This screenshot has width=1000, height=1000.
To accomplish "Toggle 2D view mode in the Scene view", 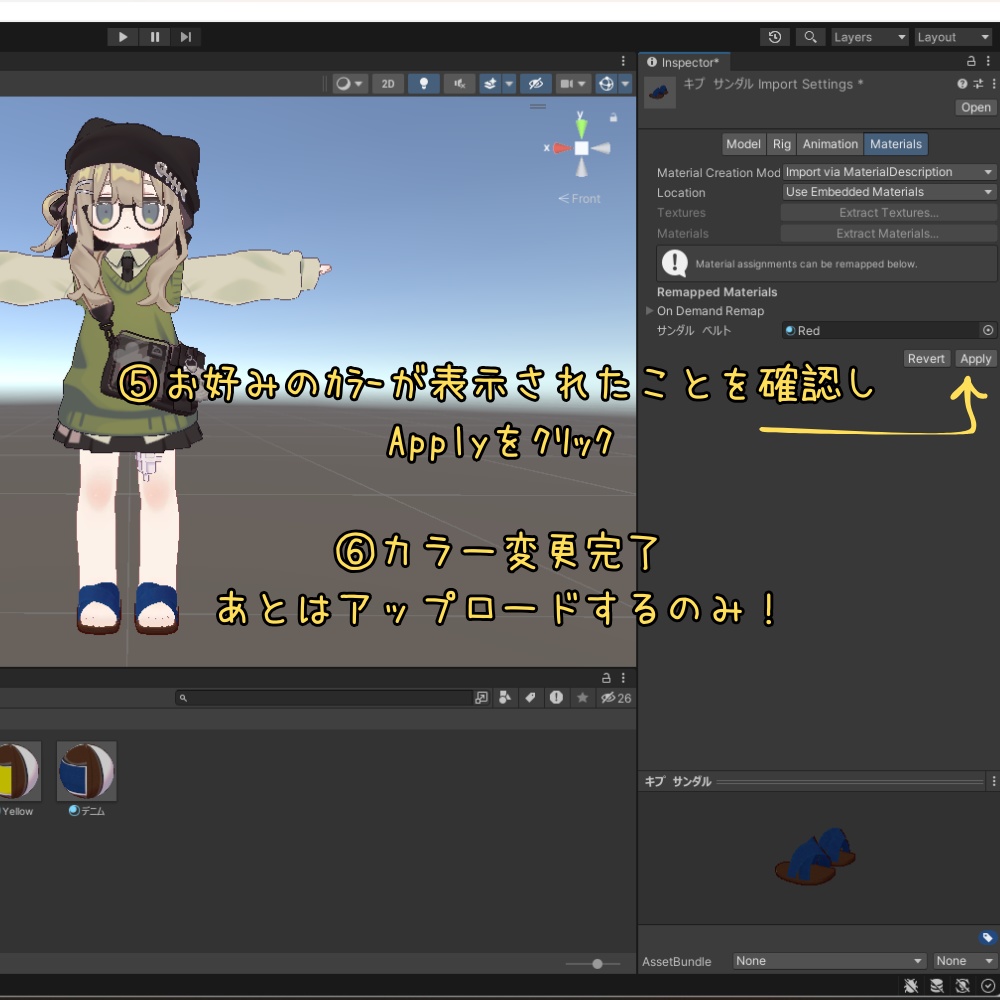I will 387,83.
